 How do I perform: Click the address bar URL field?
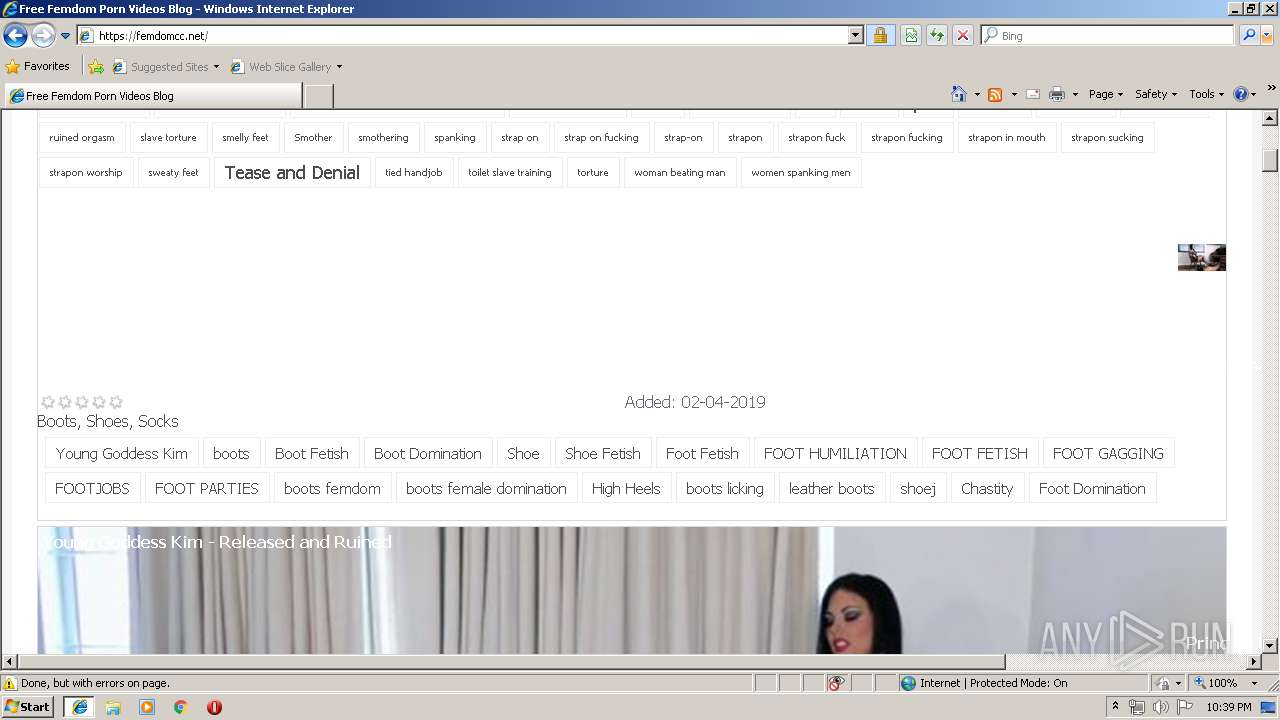coord(470,35)
